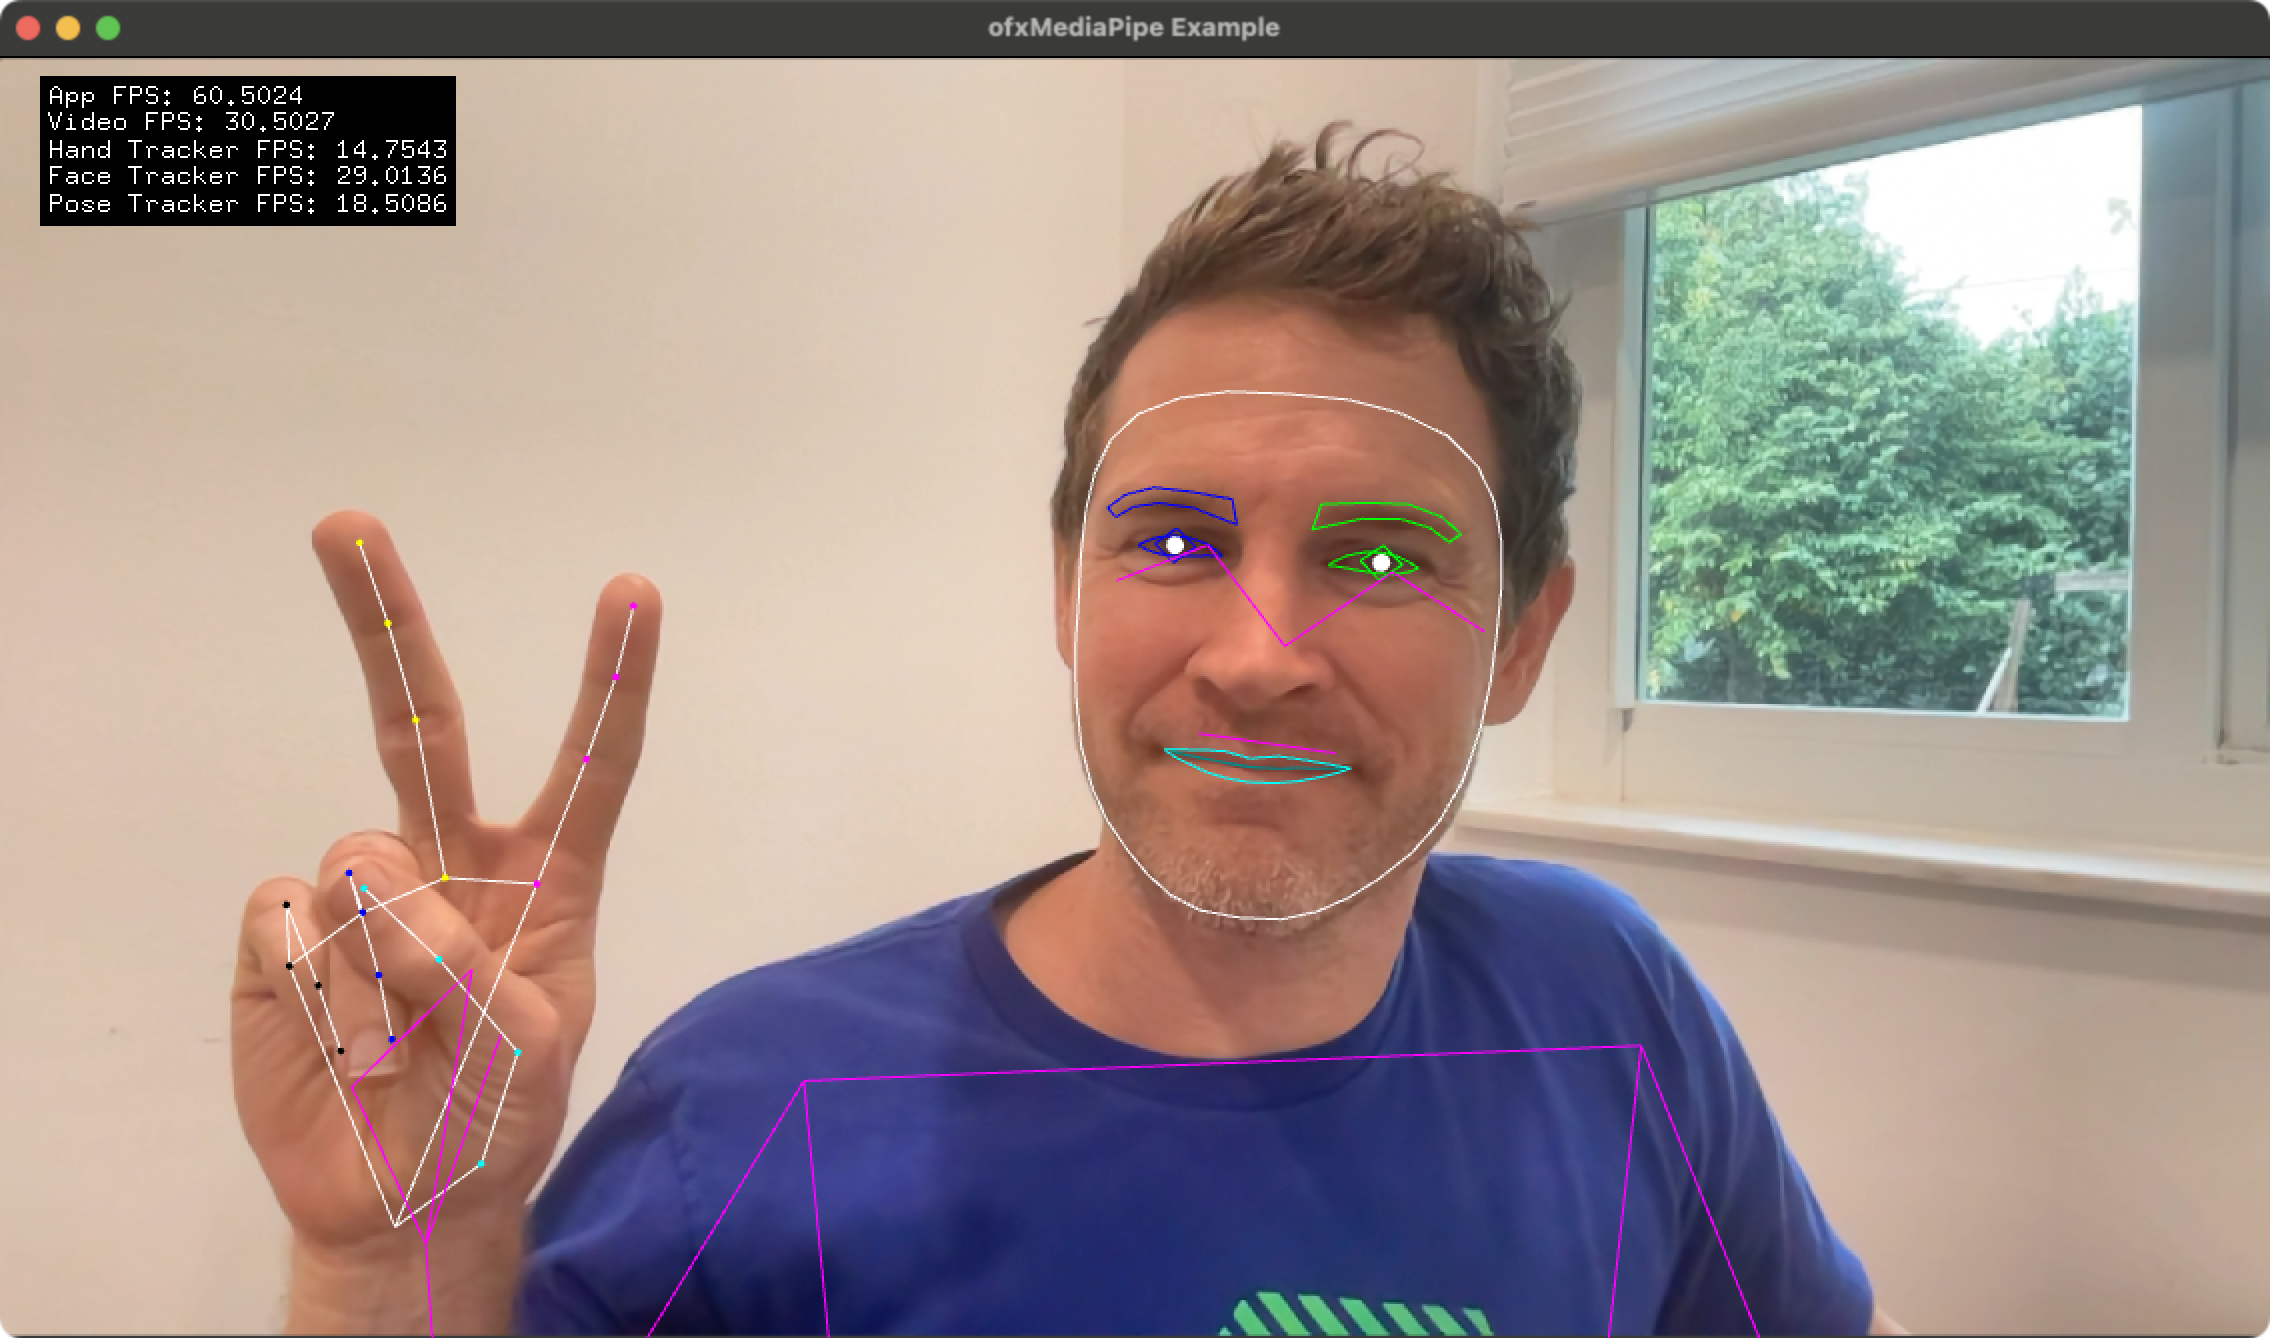Screen dimensions: 2270x1338
Task: Minimize the window with the yellow button
Action: [x=68, y=28]
